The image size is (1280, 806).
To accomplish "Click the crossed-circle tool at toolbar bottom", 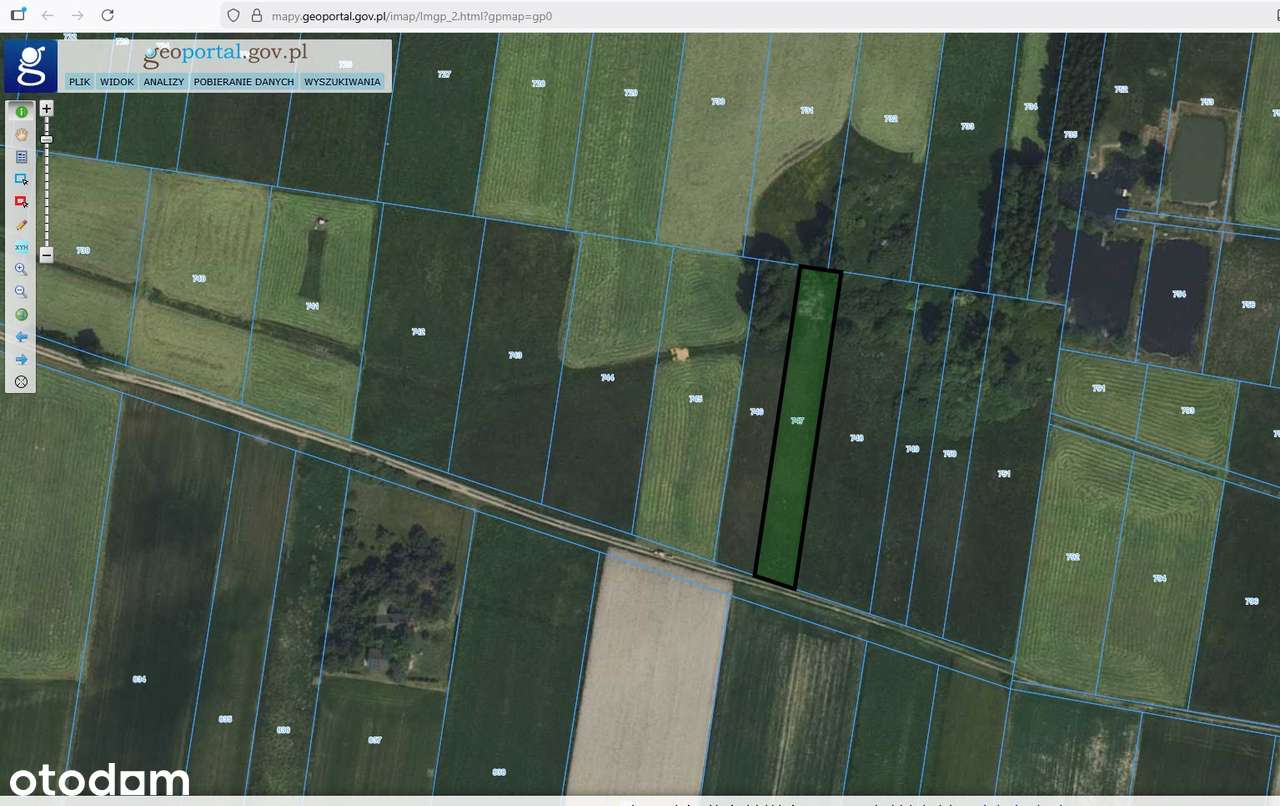I will pyautogui.click(x=21, y=382).
